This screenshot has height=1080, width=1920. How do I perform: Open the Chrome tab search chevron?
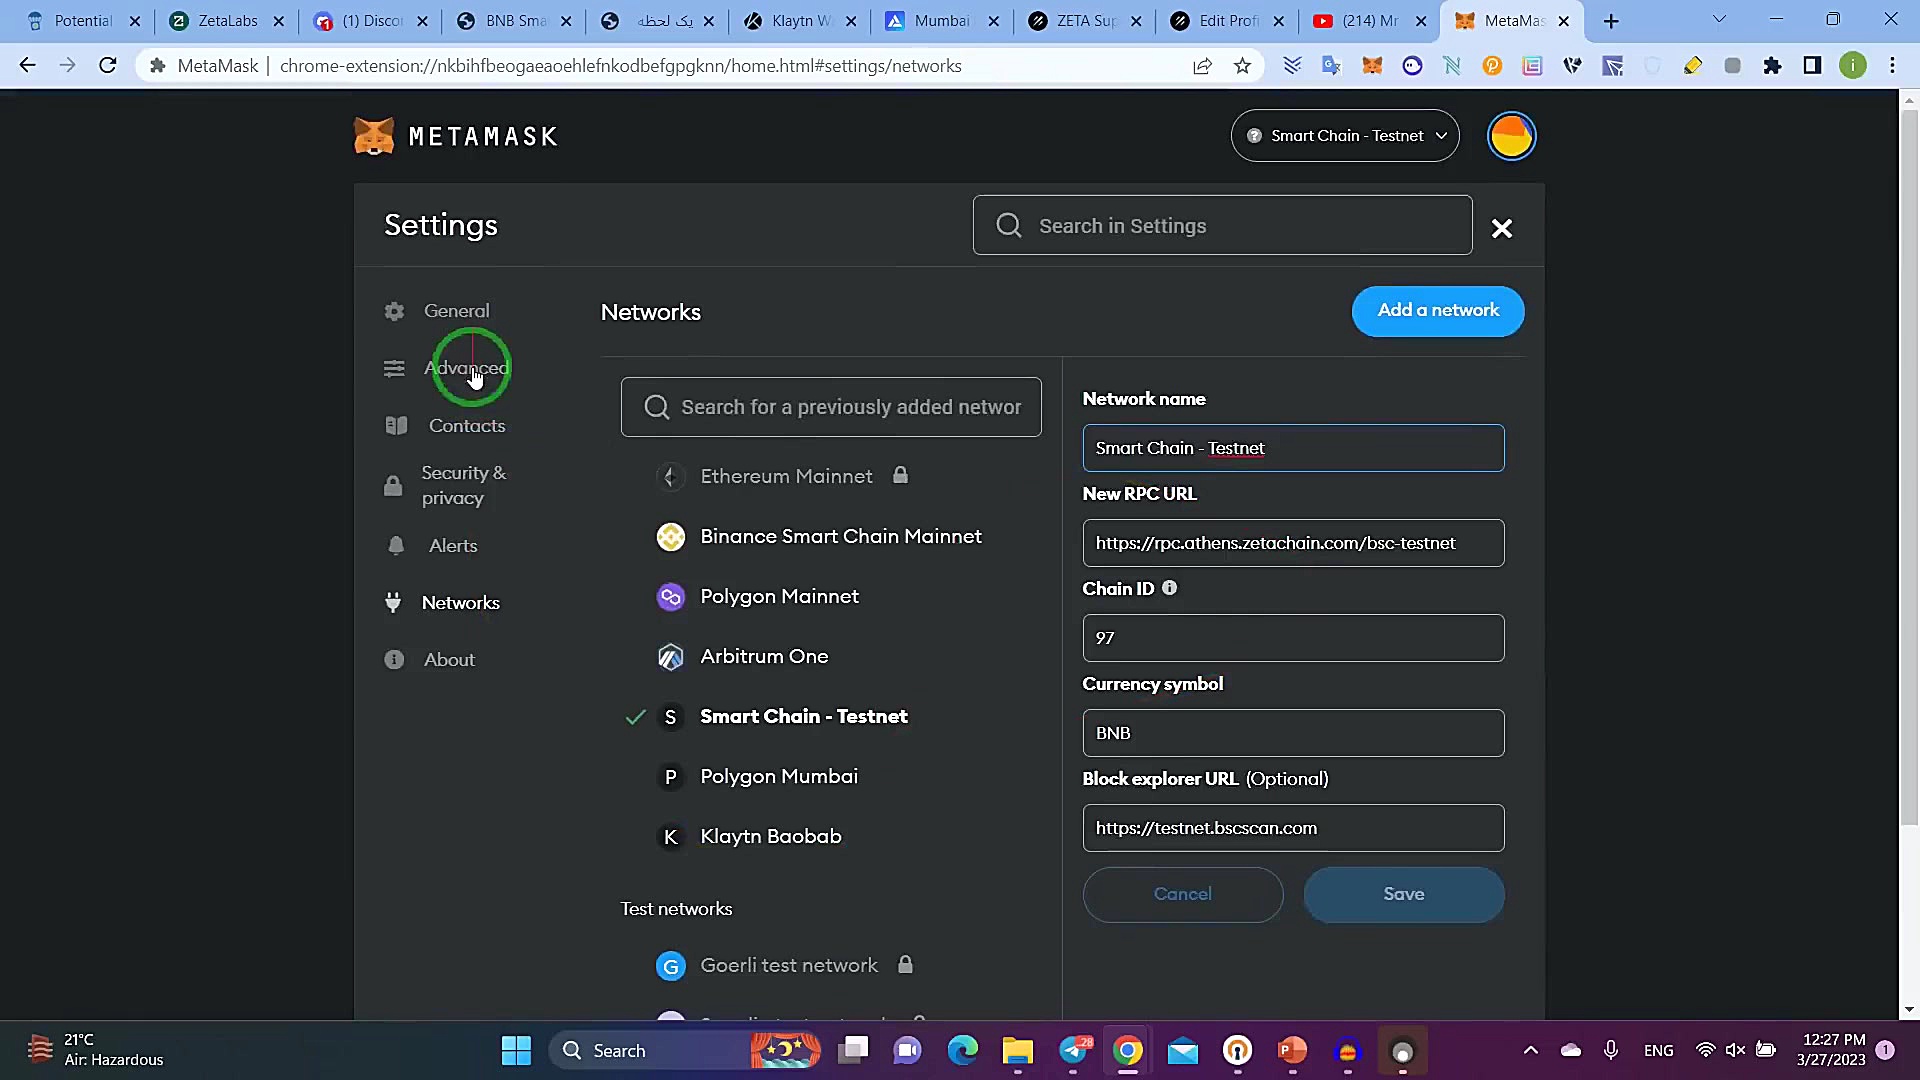[1719, 20]
